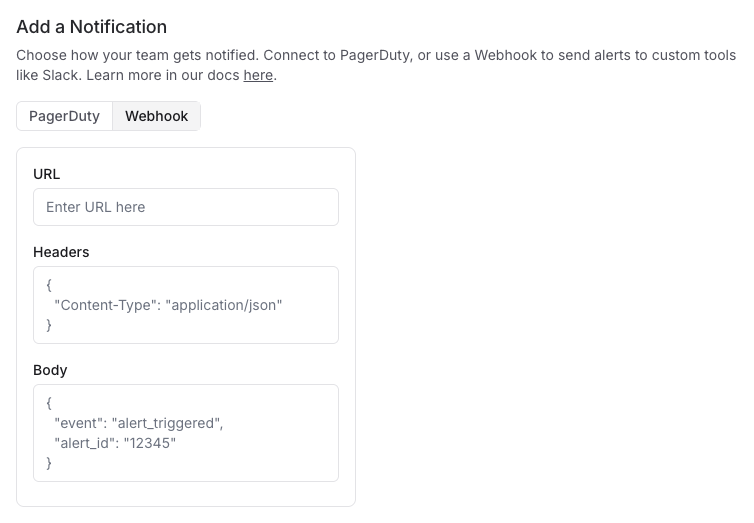Click the URL field label
This screenshot has height=523, width=754.
[47, 174]
